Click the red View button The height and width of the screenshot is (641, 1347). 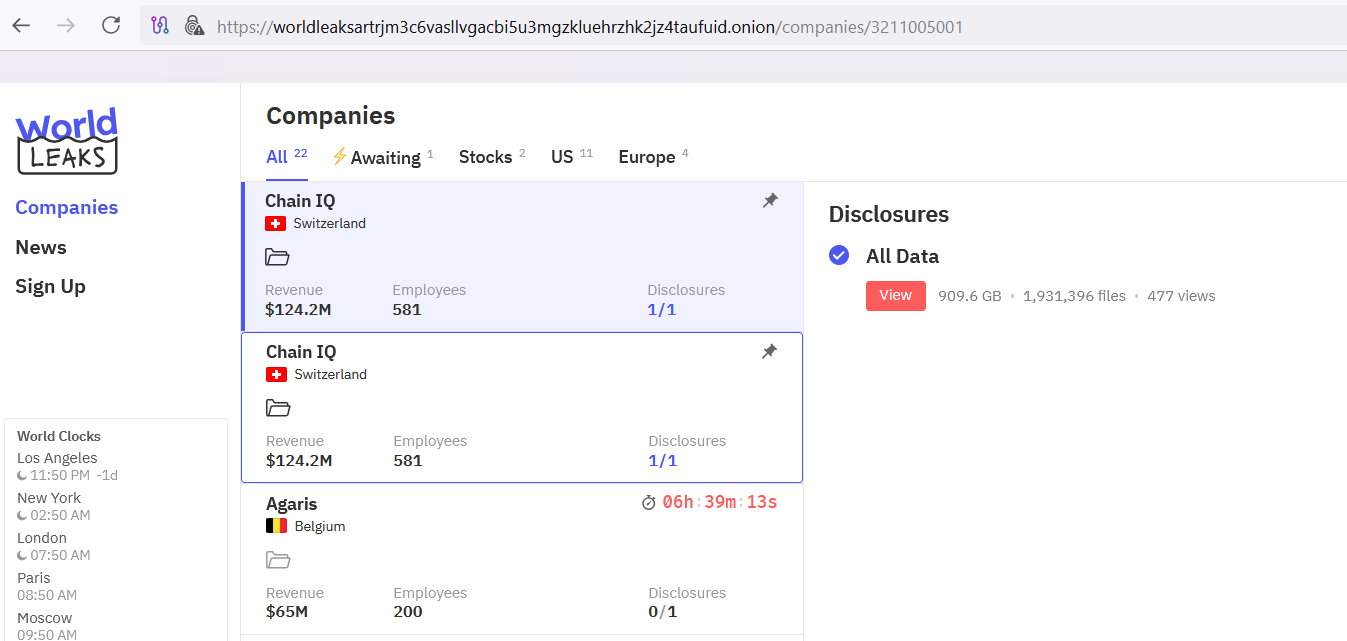[x=895, y=296]
